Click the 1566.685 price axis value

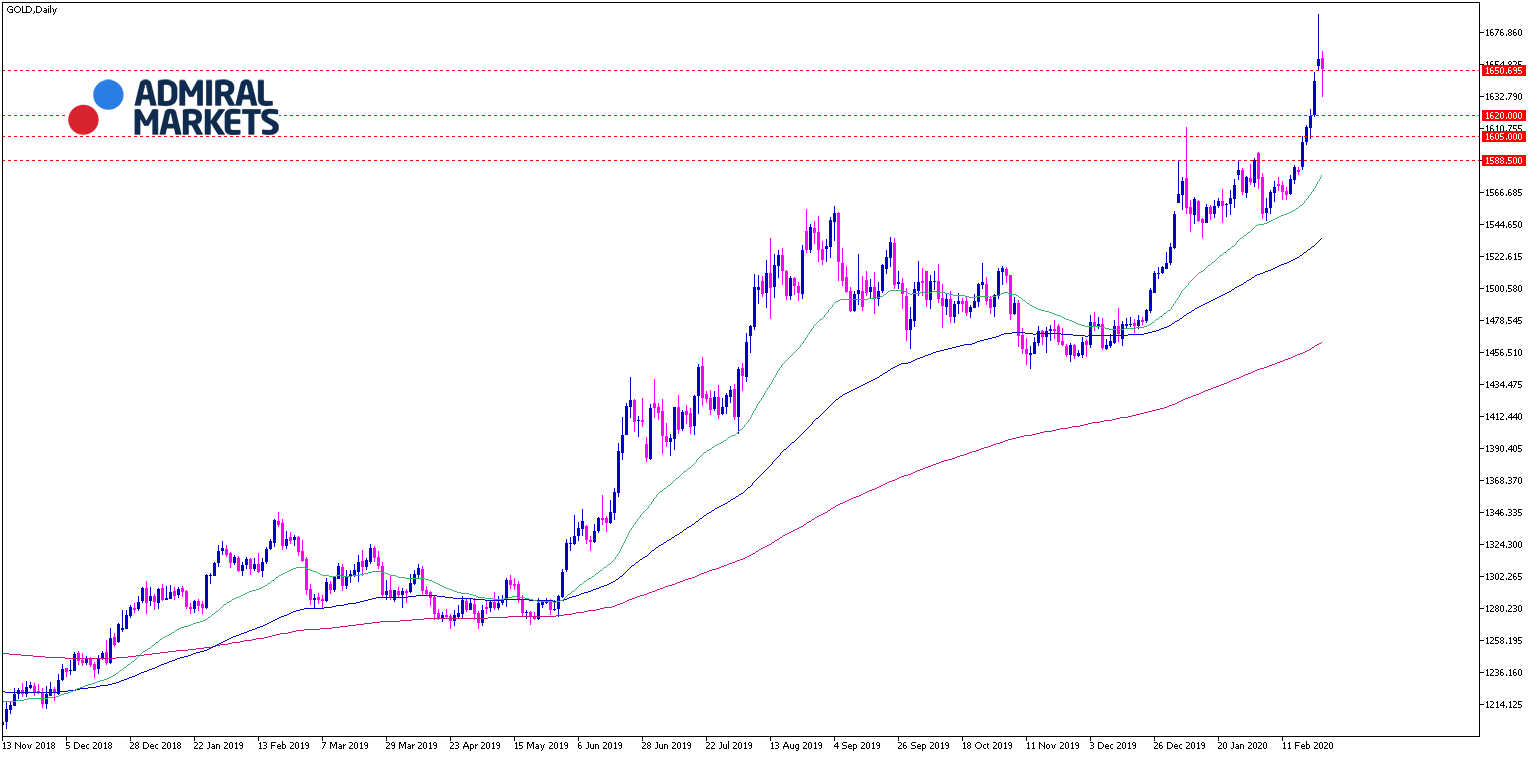1504,193
